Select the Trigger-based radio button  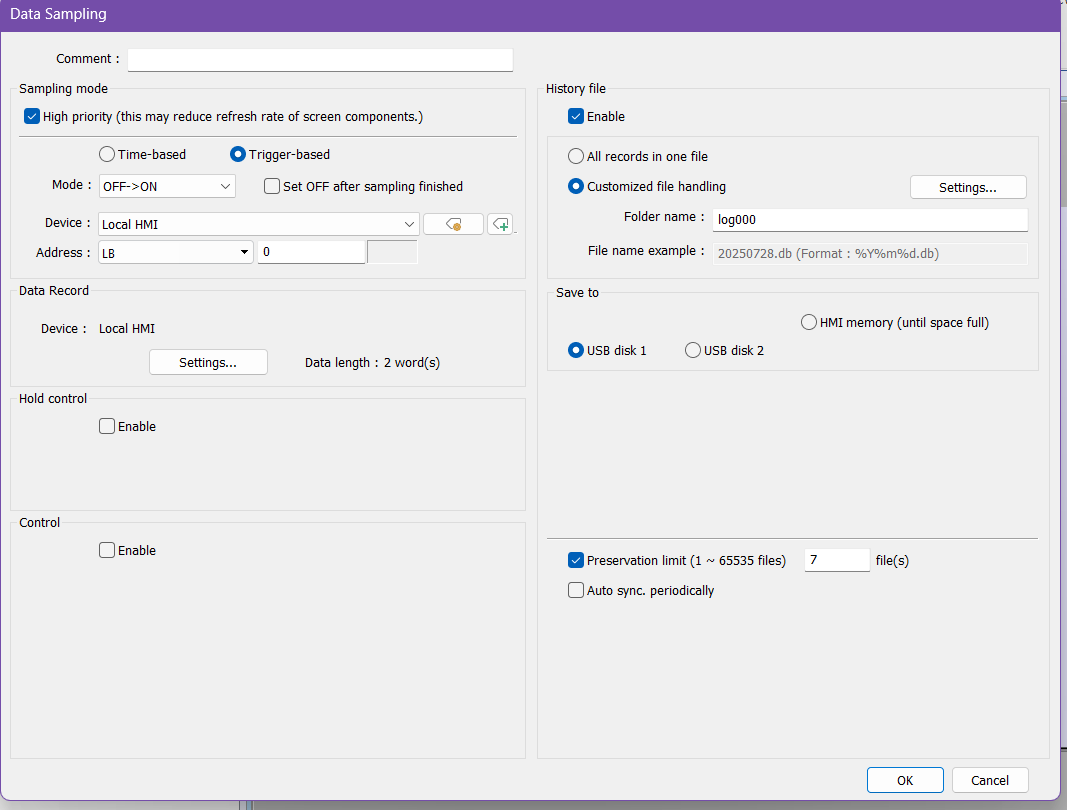tap(238, 155)
